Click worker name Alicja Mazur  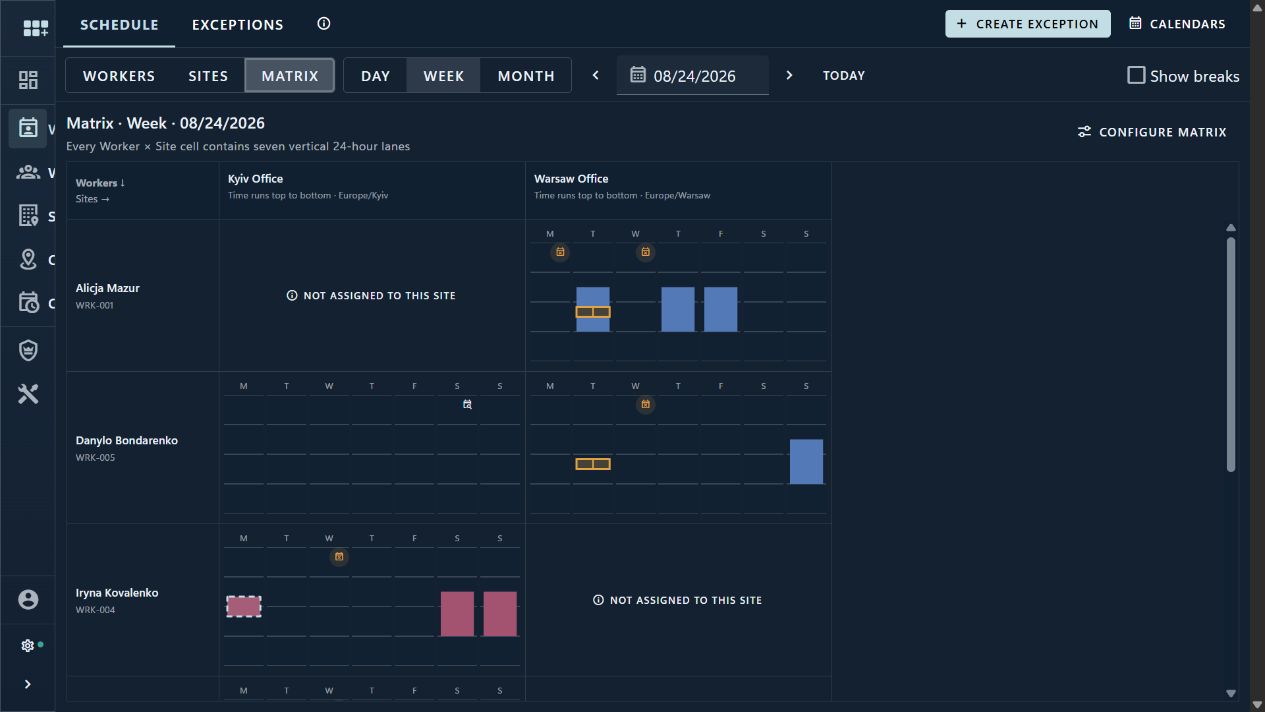click(x=108, y=288)
